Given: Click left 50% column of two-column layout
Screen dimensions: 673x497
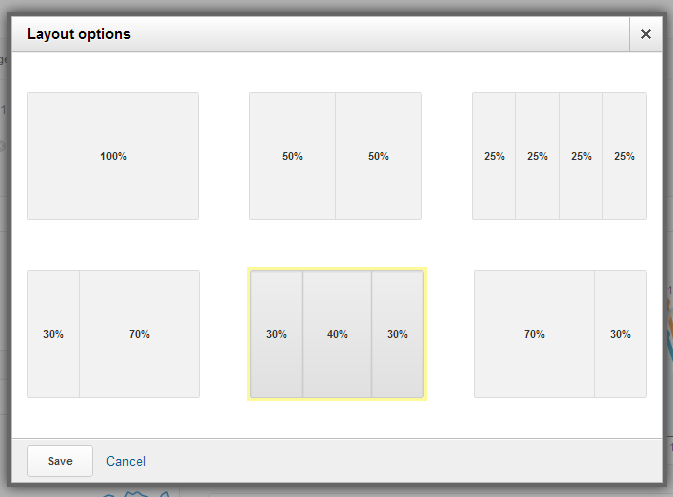Looking at the screenshot, I should click(292, 156).
